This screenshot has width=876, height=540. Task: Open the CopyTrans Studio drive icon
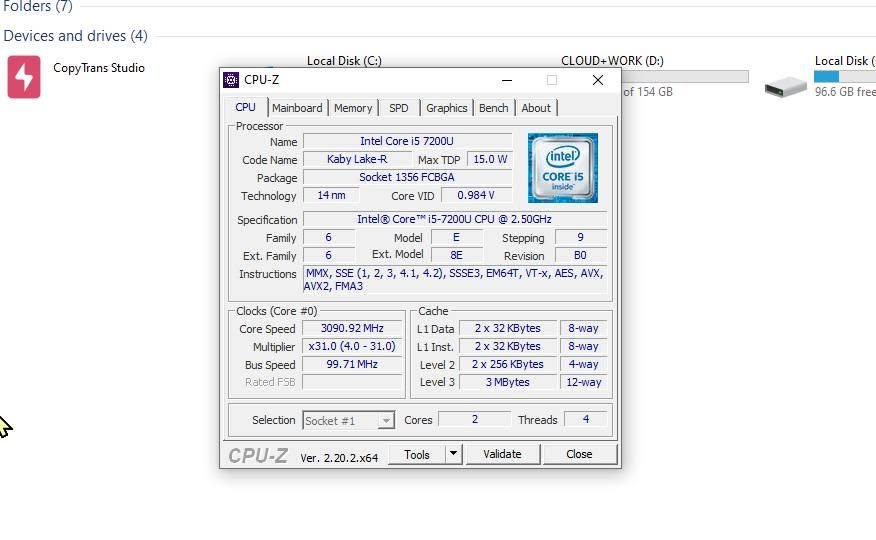pyautogui.click(x=23, y=77)
